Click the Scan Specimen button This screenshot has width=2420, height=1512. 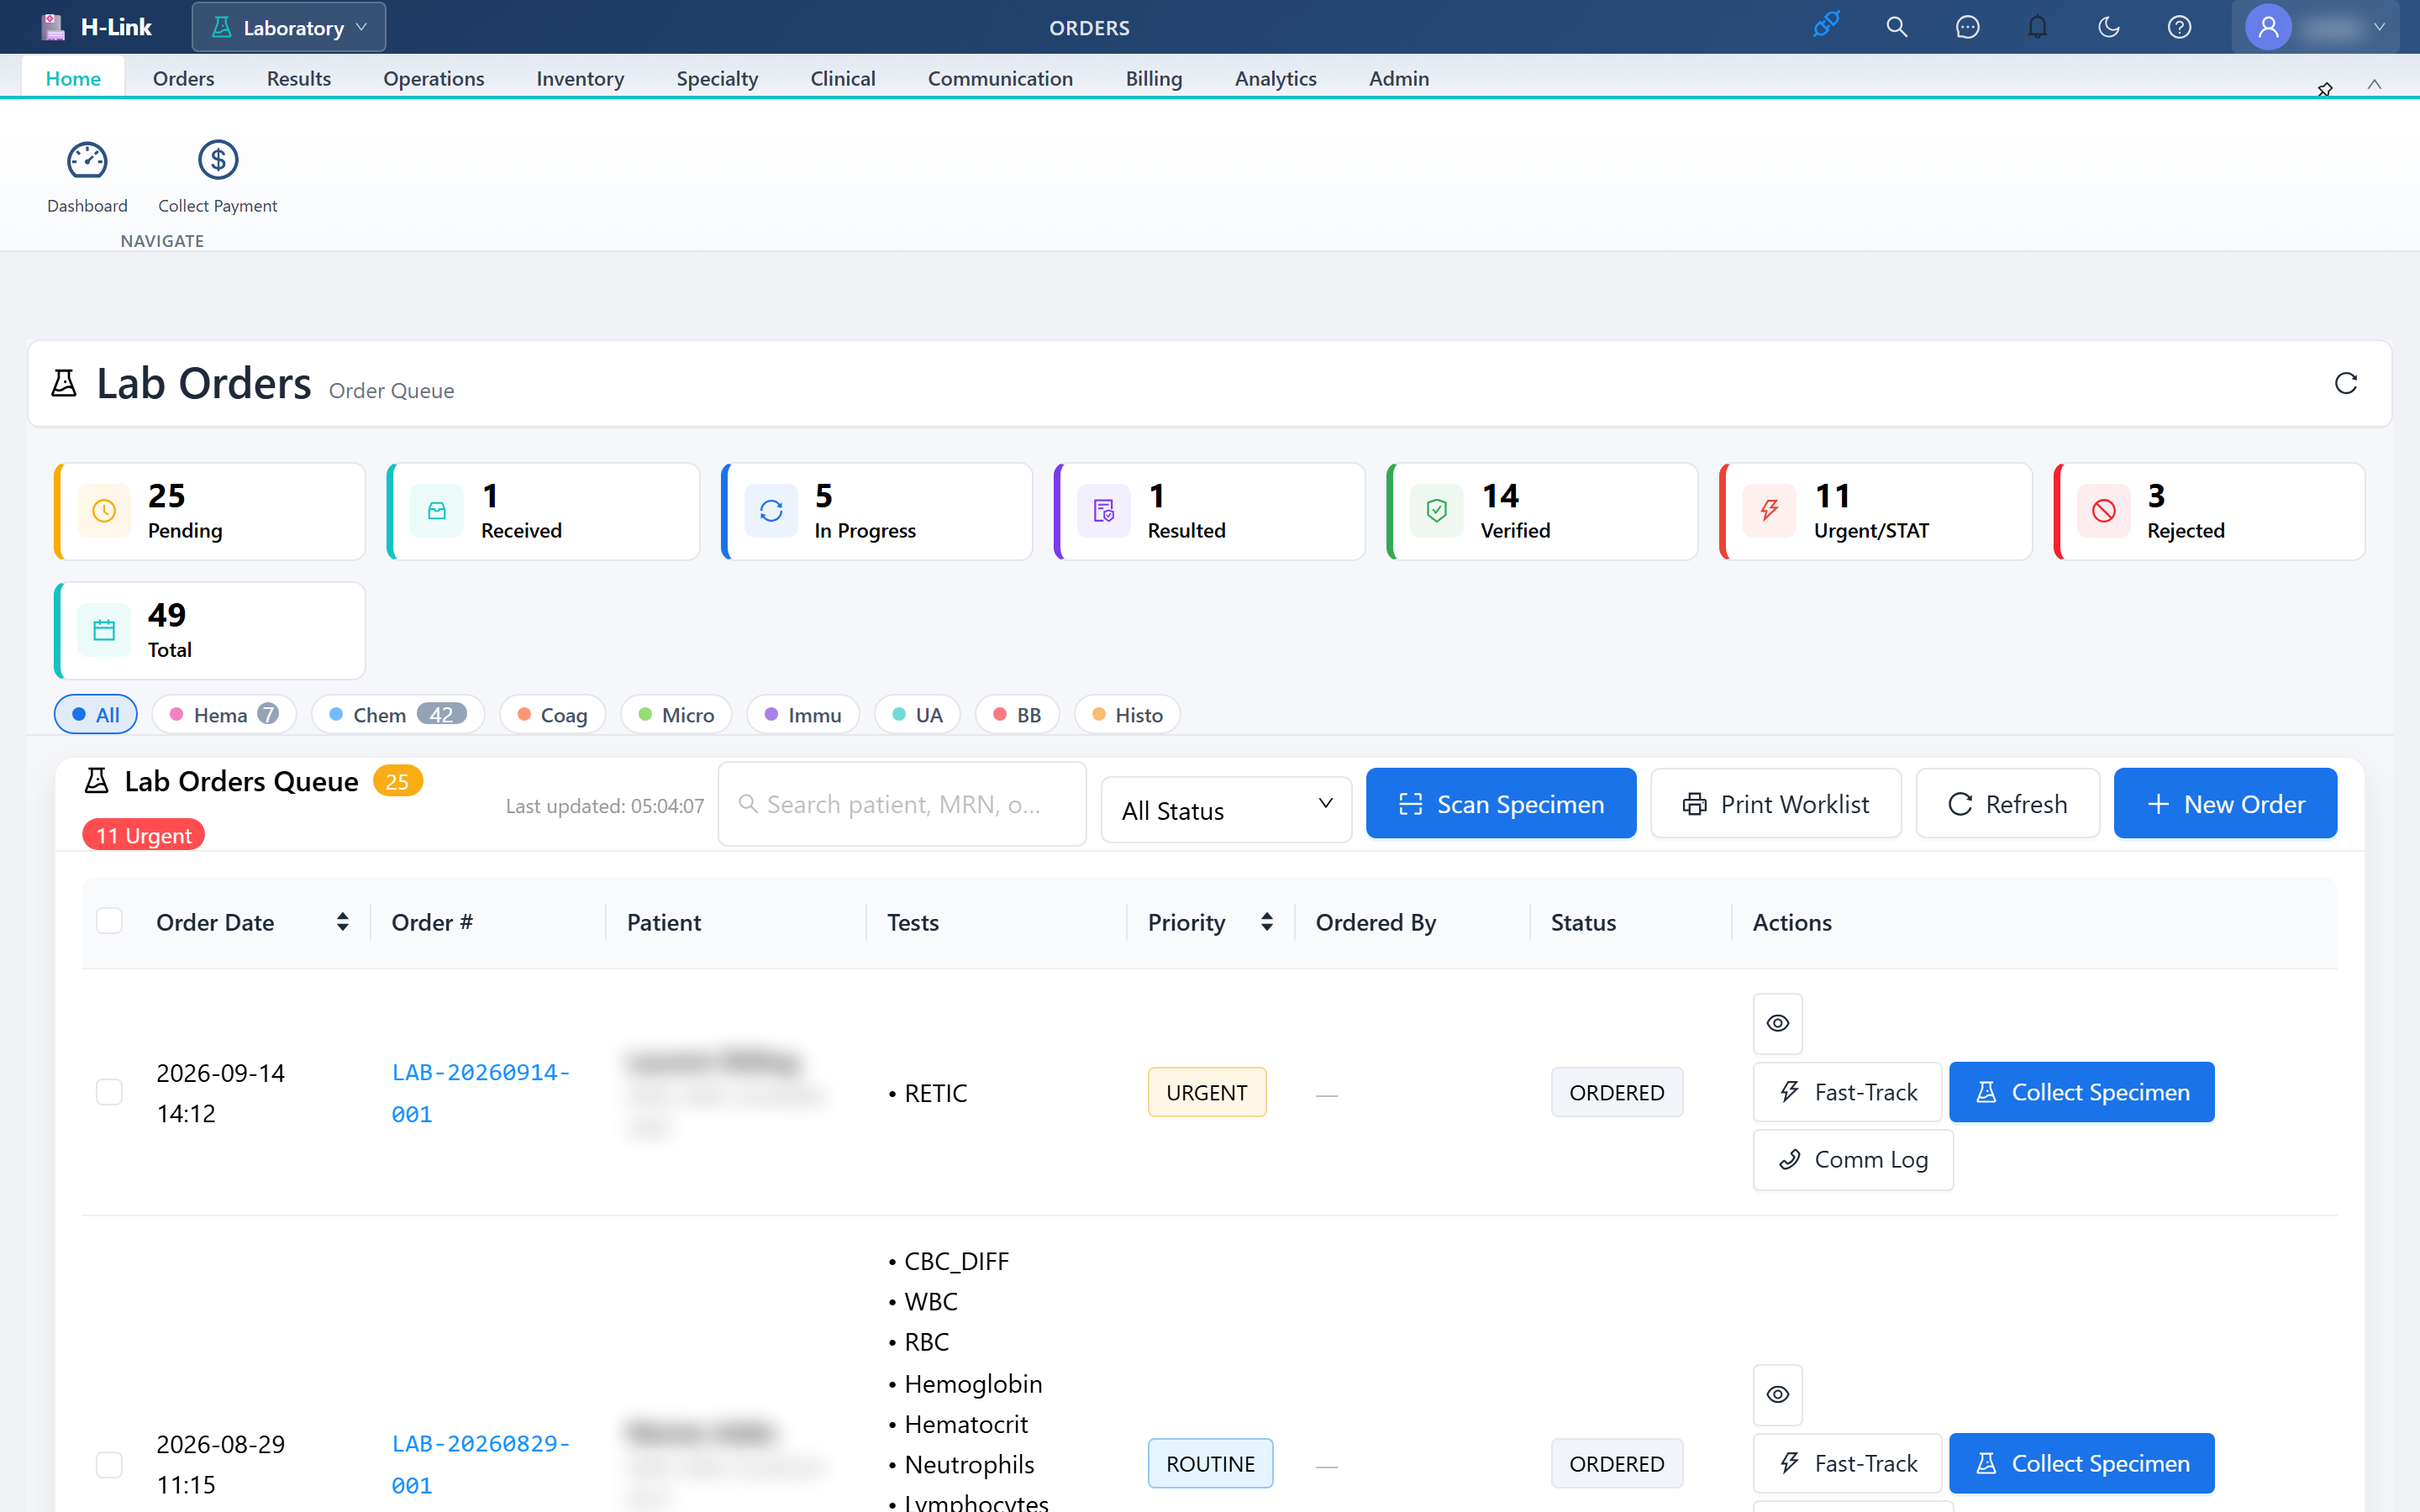(1501, 803)
